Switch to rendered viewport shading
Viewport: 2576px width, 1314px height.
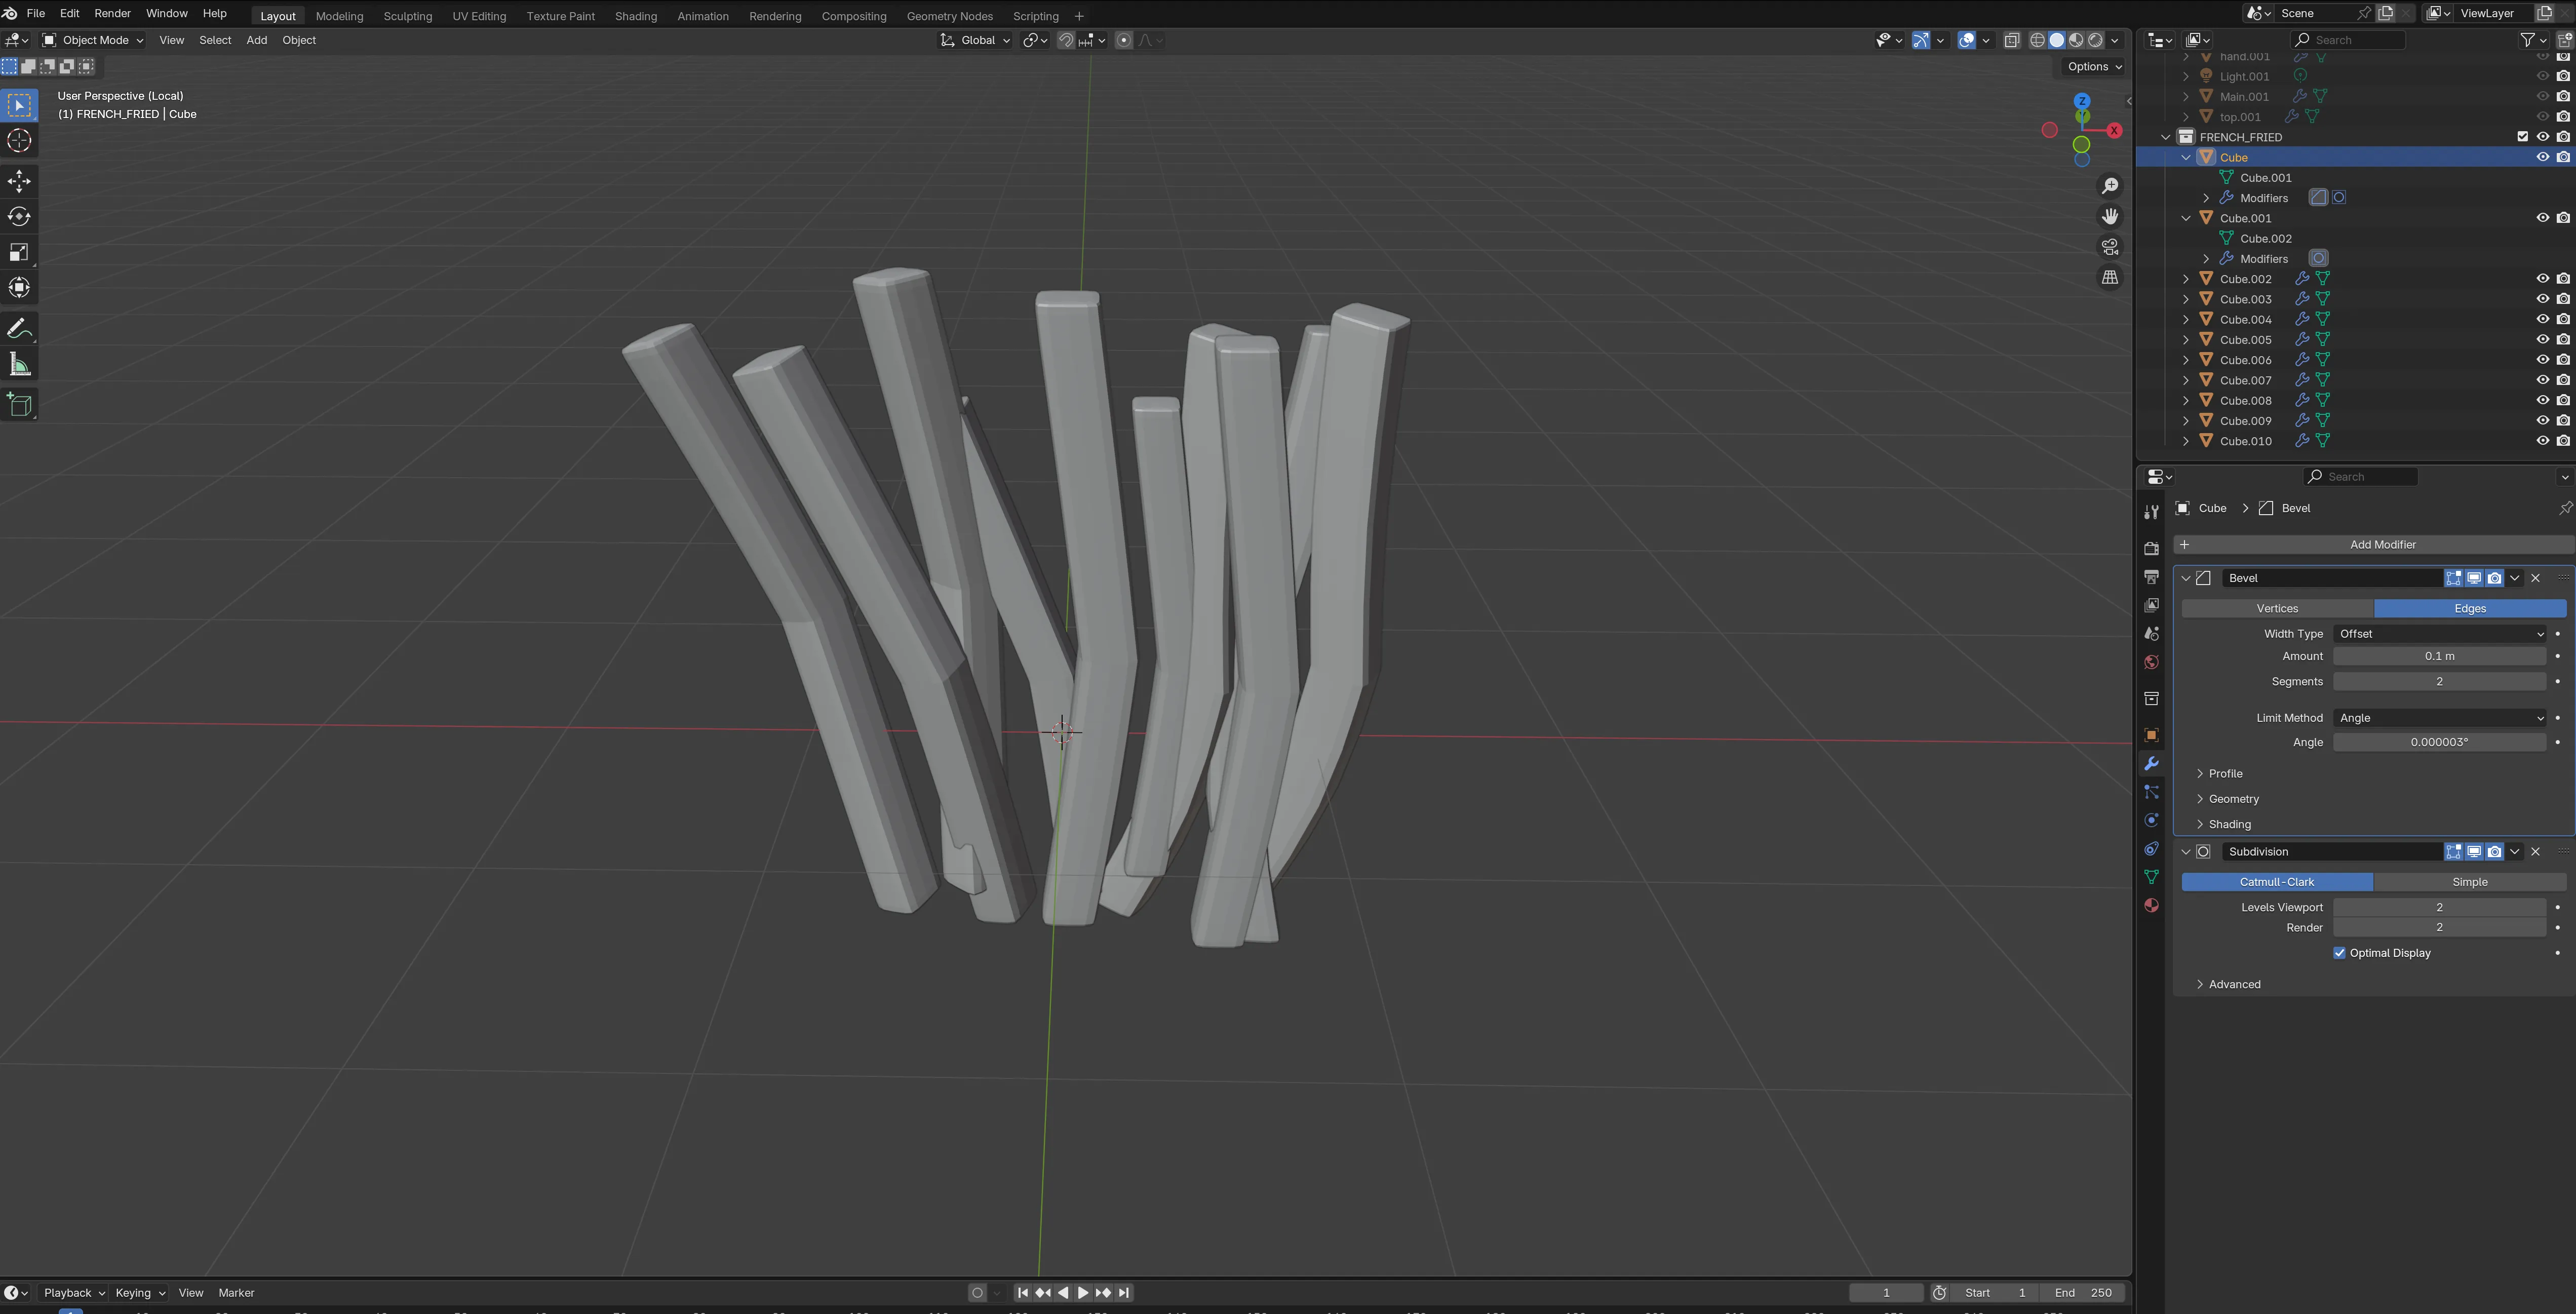(x=2096, y=40)
